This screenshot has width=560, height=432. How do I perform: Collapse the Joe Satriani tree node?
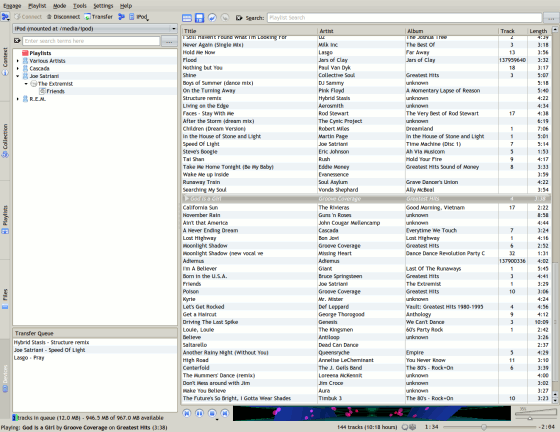coord(18,76)
